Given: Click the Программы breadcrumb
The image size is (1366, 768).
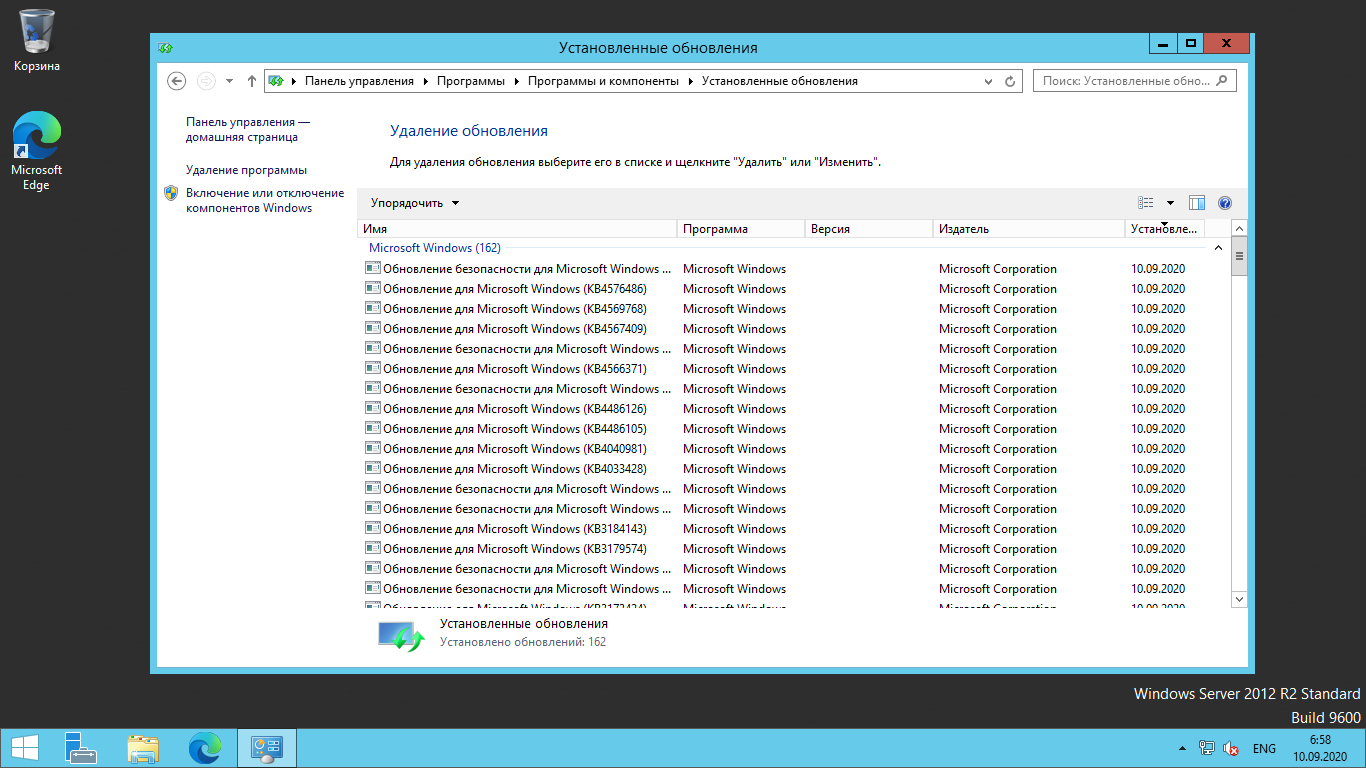Looking at the screenshot, I should point(471,81).
